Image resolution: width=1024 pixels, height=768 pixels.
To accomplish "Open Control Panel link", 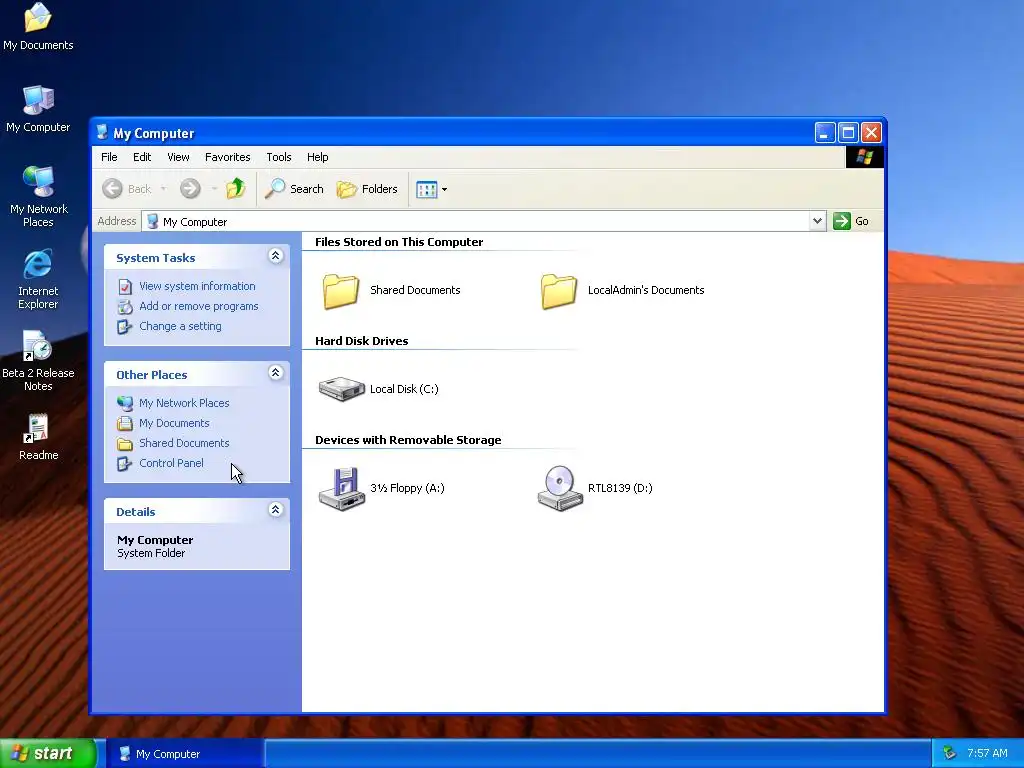I will [171, 463].
